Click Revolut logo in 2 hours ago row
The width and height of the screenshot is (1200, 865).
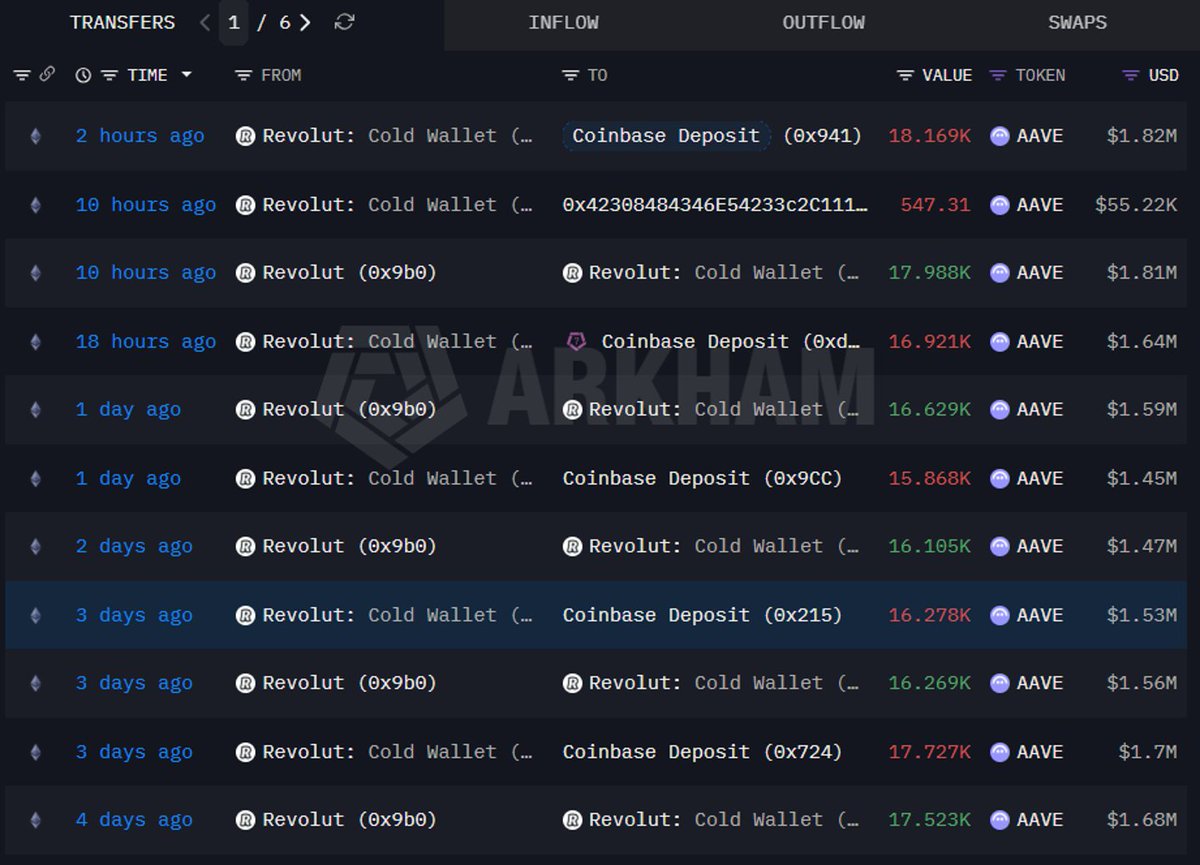pyautogui.click(x=245, y=136)
